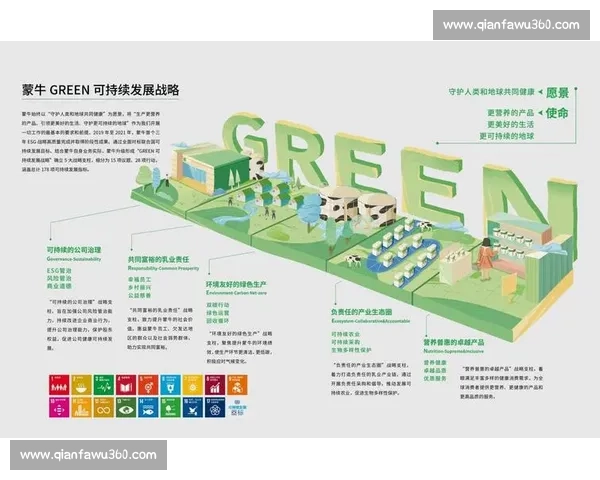The image size is (600, 480).
Task: Select the SDG 4 Quality Education book icon
Action: point(126,384)
